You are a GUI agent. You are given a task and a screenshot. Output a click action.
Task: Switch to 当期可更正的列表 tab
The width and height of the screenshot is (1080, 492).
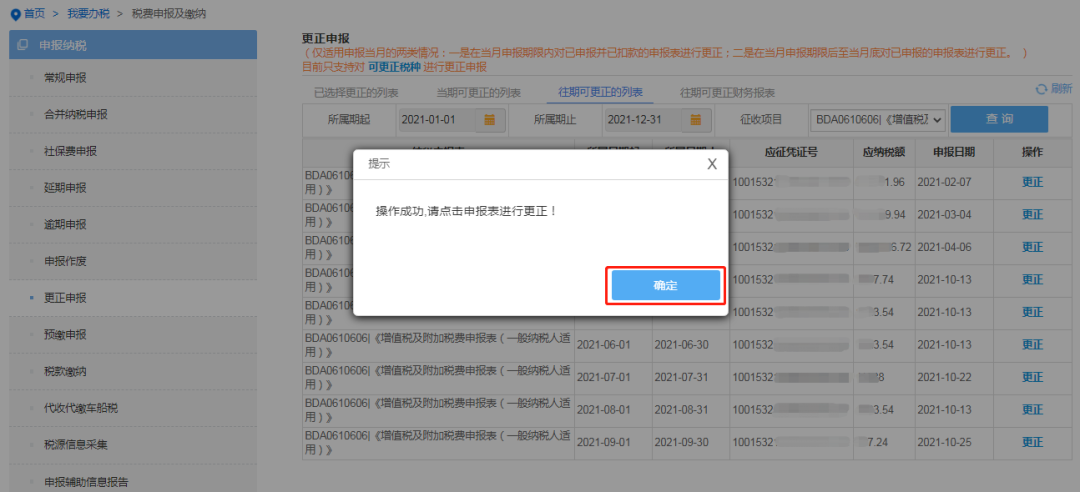click(478, 93)
